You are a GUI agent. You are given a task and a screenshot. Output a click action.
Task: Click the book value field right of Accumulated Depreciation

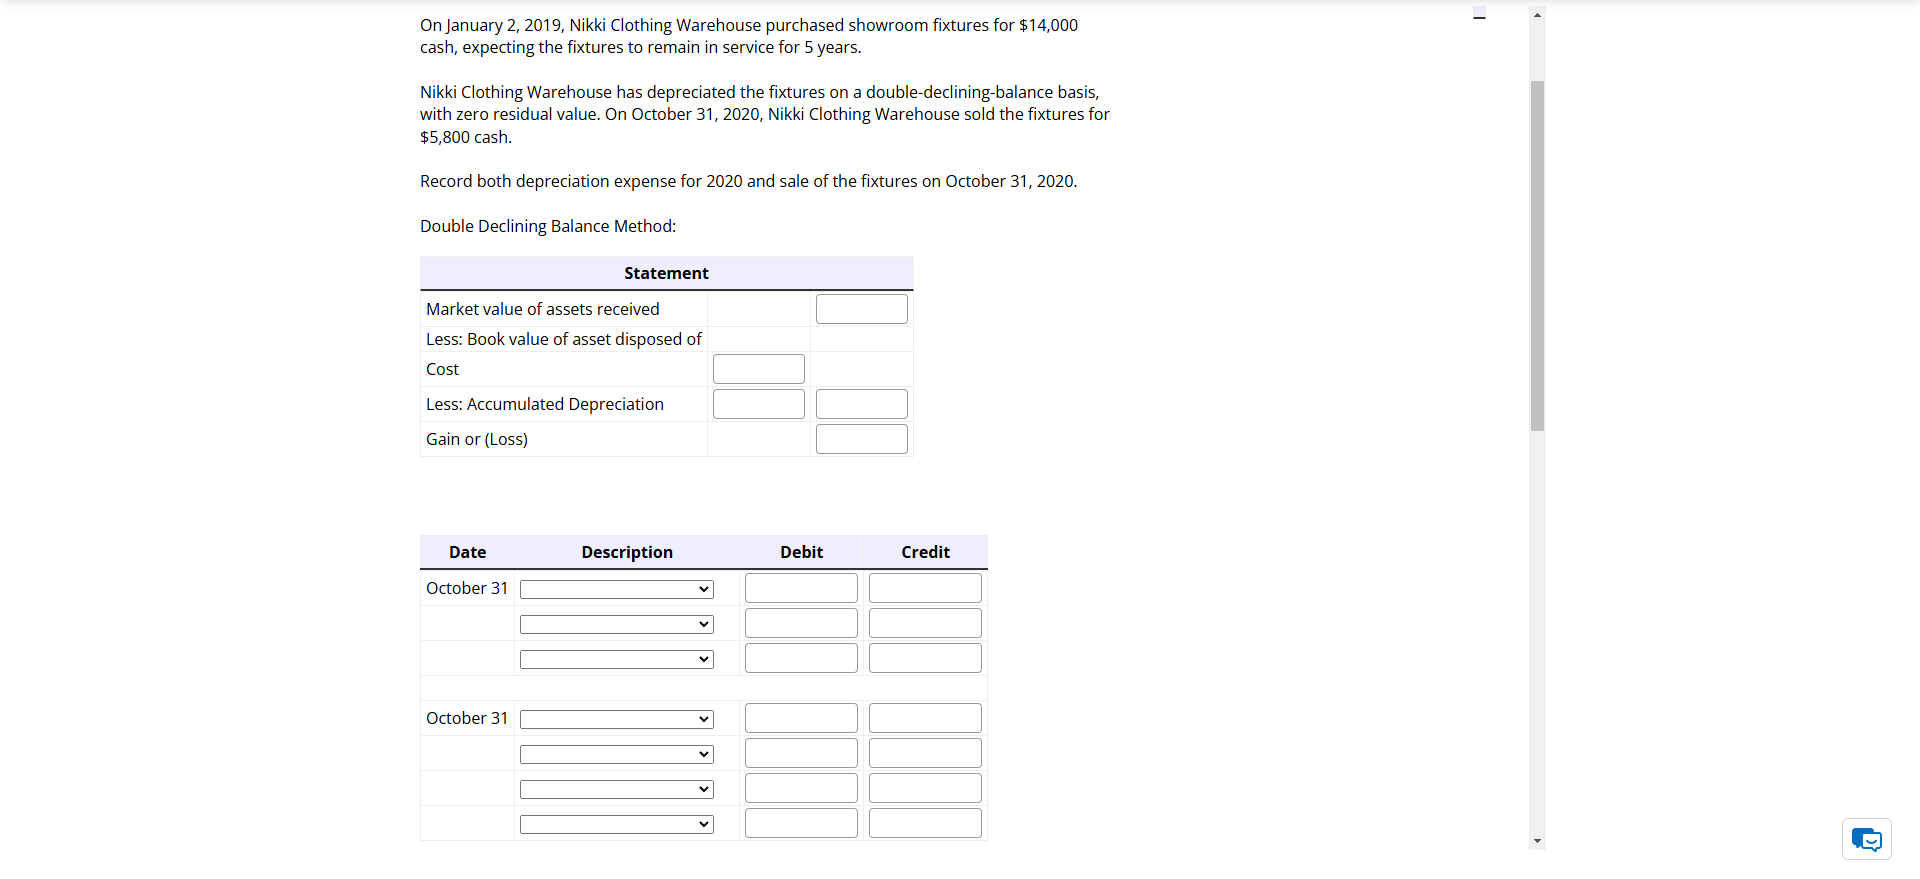tap(862, 404)
